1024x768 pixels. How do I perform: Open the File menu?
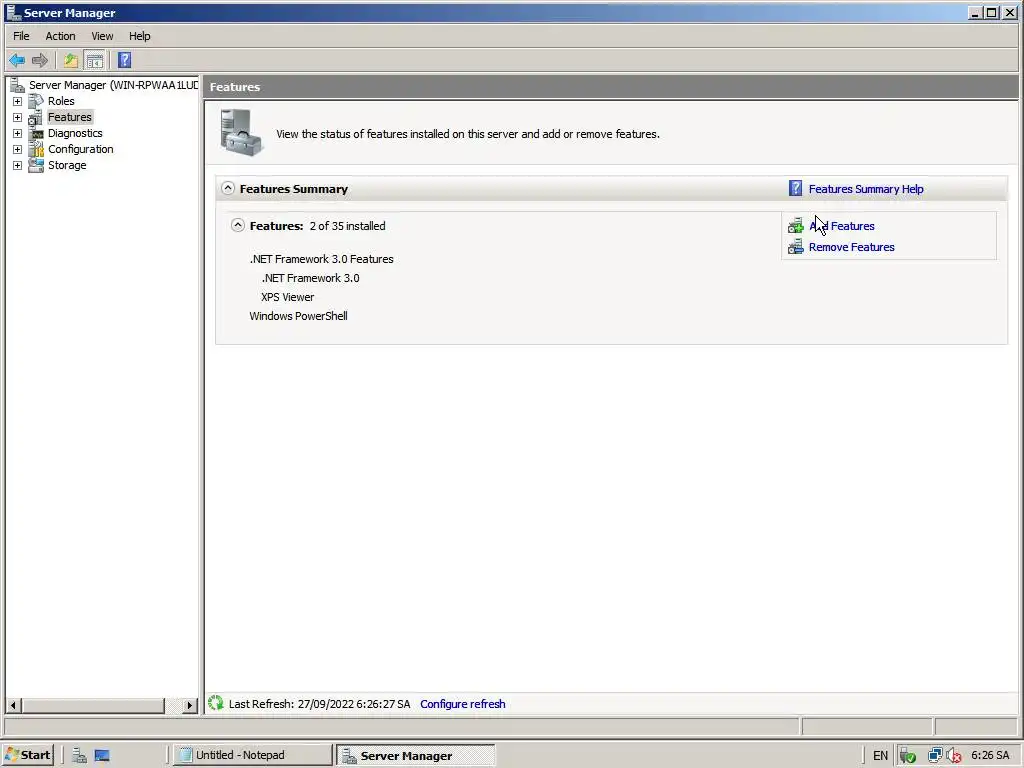point(22,36)
